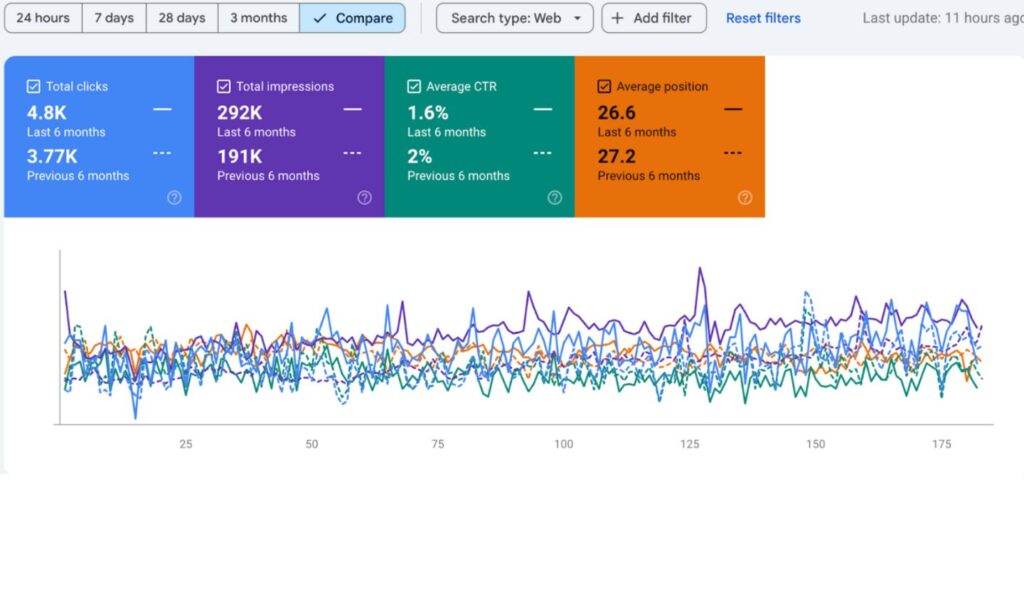The width and height of the screenshot is (1024, 597).
Task: Expand the Search type dropdown arrow
Action: [577, 18]
